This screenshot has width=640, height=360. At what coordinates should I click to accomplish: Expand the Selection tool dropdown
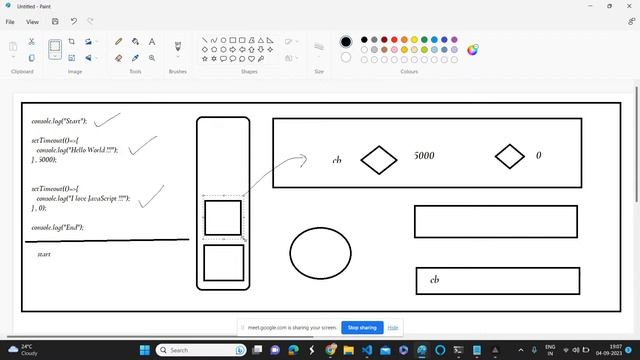pos(55,56)
